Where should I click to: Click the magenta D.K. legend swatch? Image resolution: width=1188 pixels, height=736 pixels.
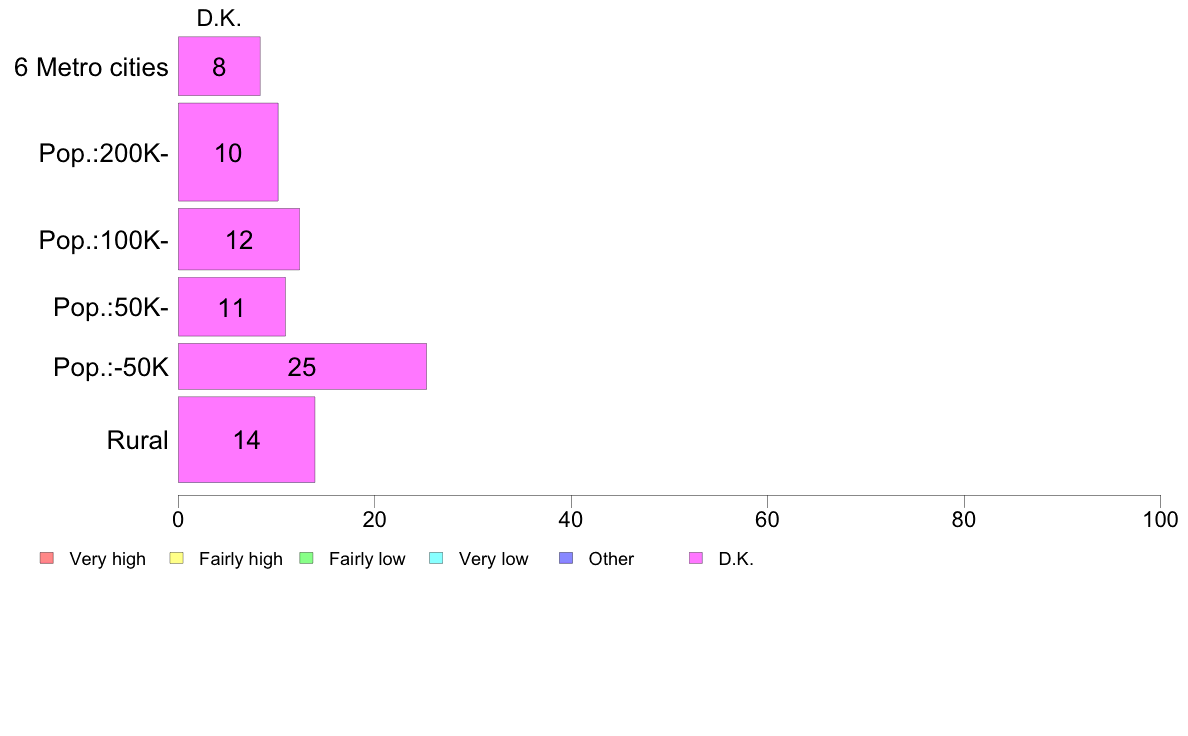point(696,559)
